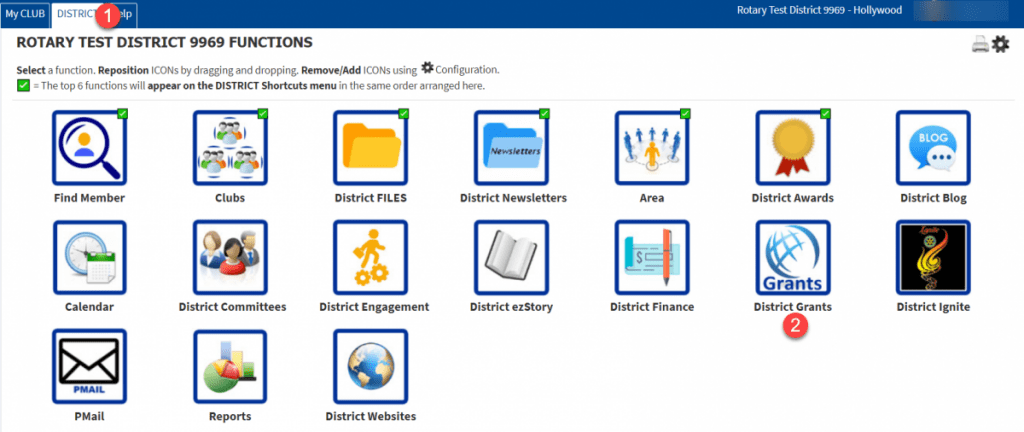Click the District Finance label

click(x=652, y=307)
